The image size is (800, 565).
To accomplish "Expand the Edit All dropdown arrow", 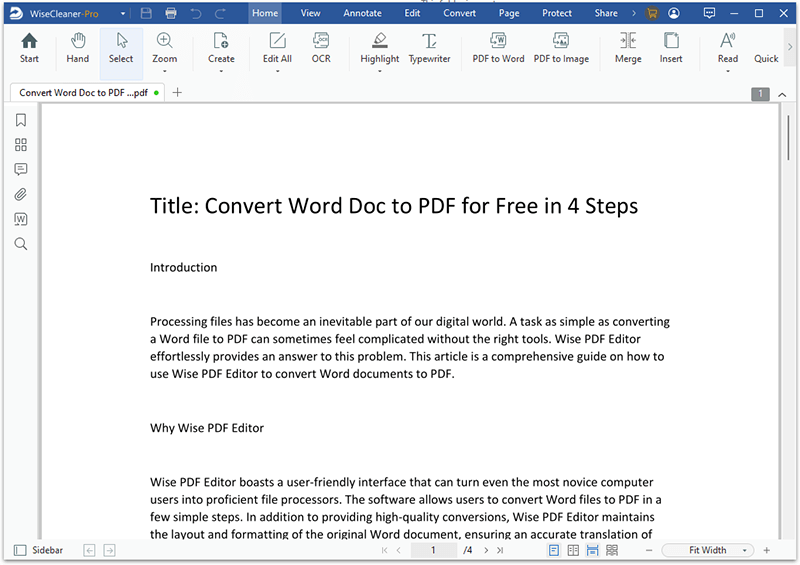I will click(x=278, y=71).
